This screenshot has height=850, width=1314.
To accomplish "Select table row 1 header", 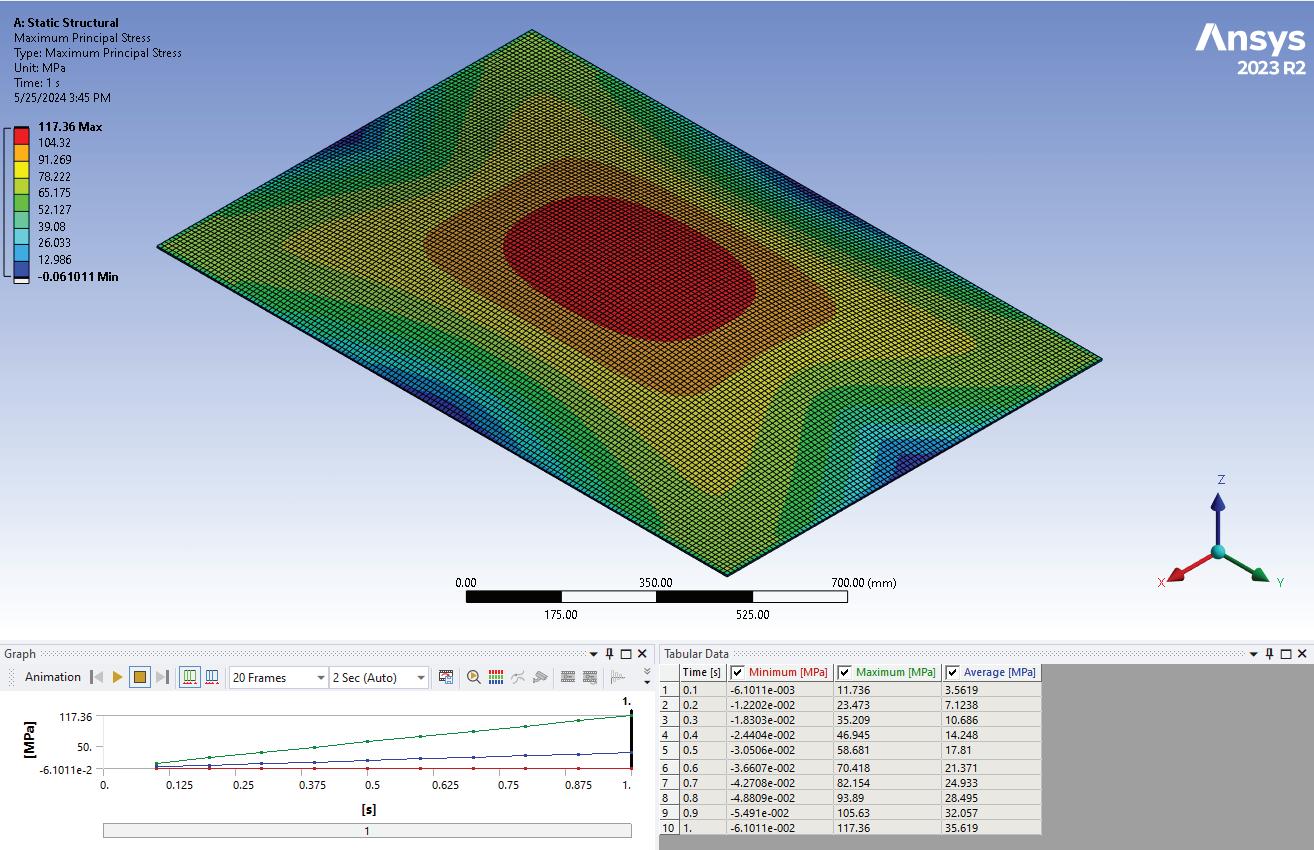I will pos(669,690).
